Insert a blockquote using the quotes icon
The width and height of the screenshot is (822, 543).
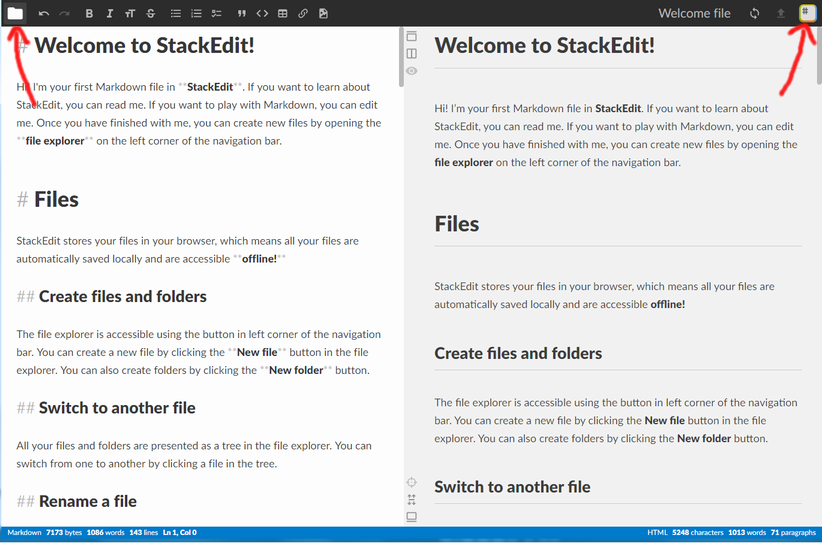pyautogui.click(x=242, y=14)
